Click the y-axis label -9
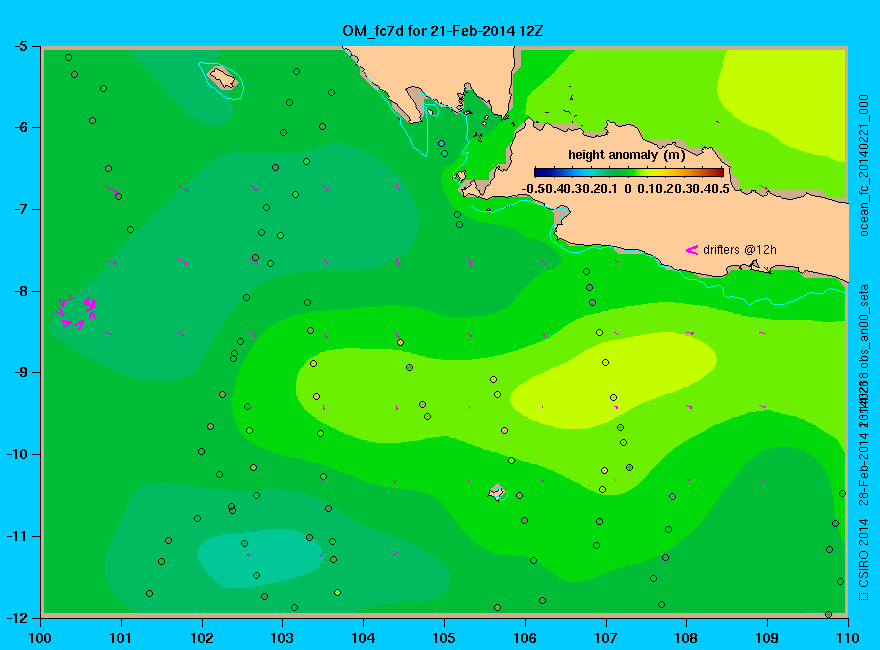Image resolution: width=880 pixels, height=650 pixels. 20,373
